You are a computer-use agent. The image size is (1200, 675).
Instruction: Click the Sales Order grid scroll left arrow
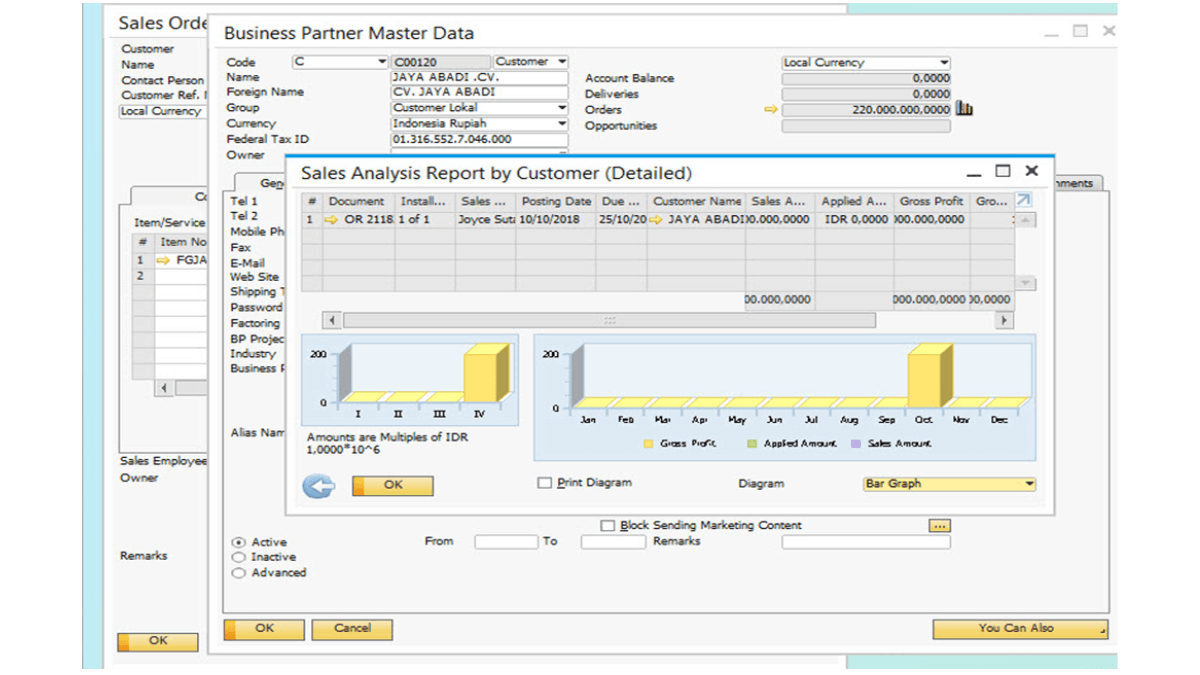[164, 387]
